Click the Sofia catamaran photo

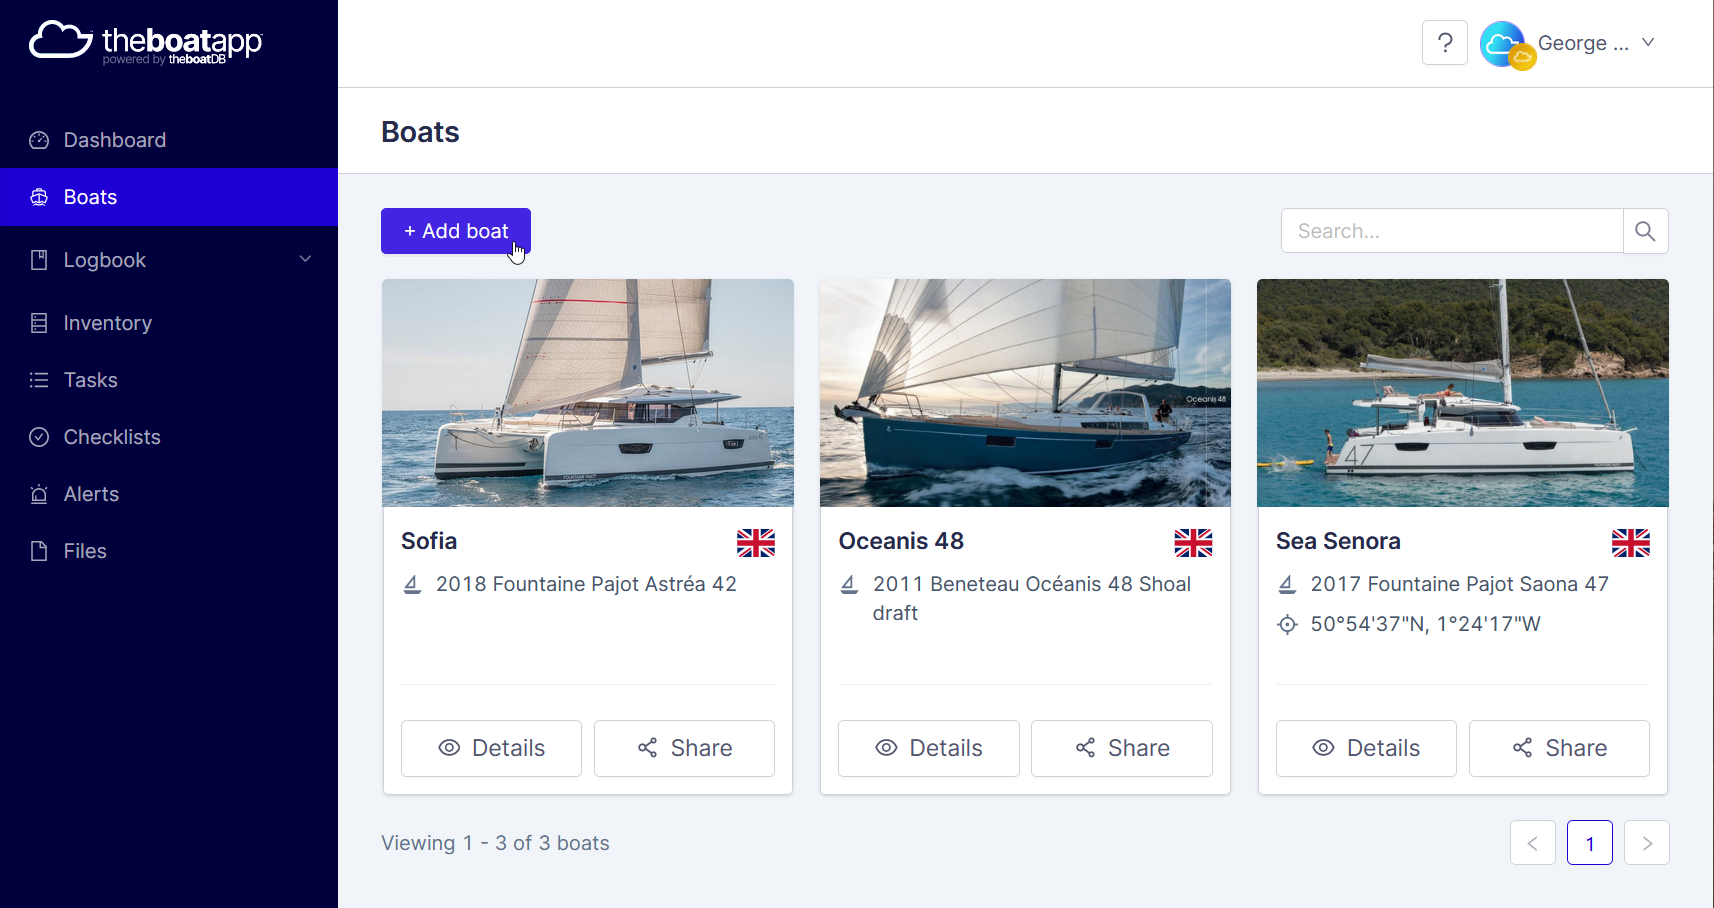point(588,393)
